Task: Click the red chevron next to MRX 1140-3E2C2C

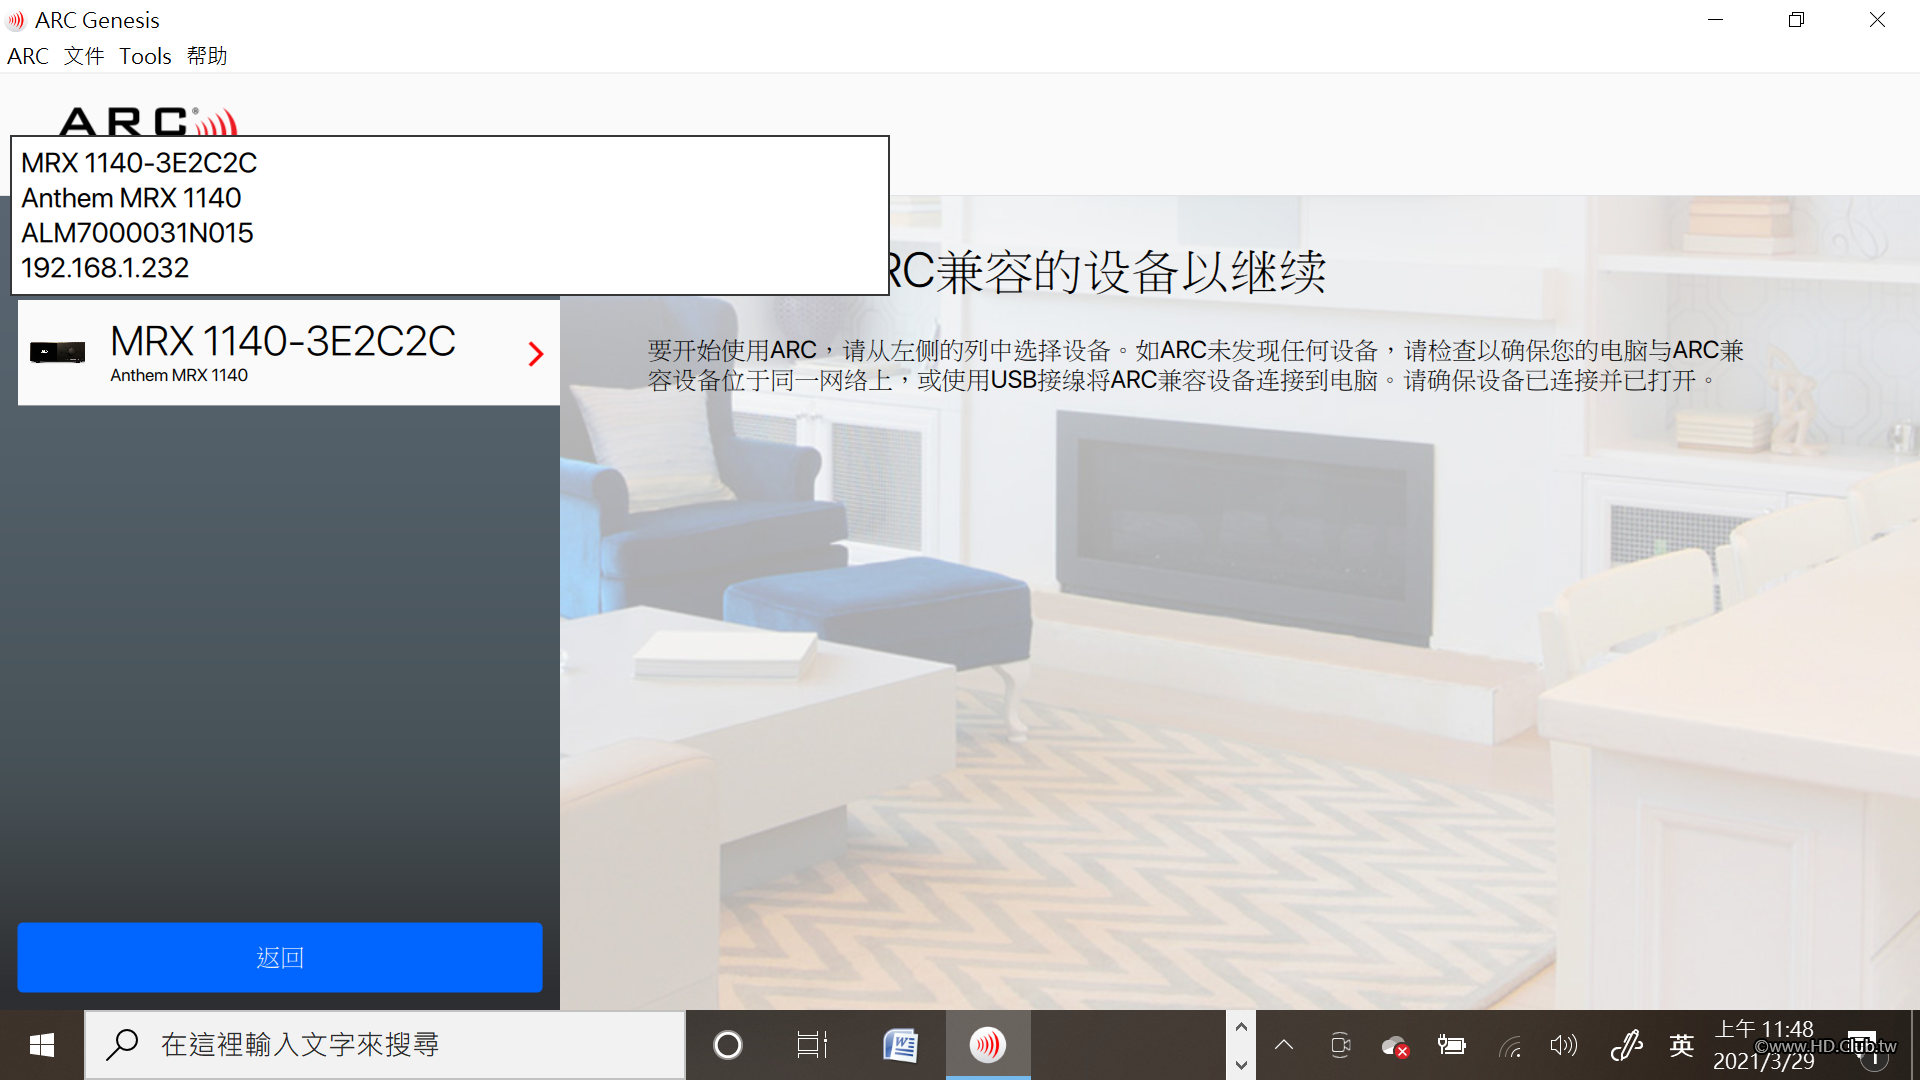Action: [x=536, y=353]
